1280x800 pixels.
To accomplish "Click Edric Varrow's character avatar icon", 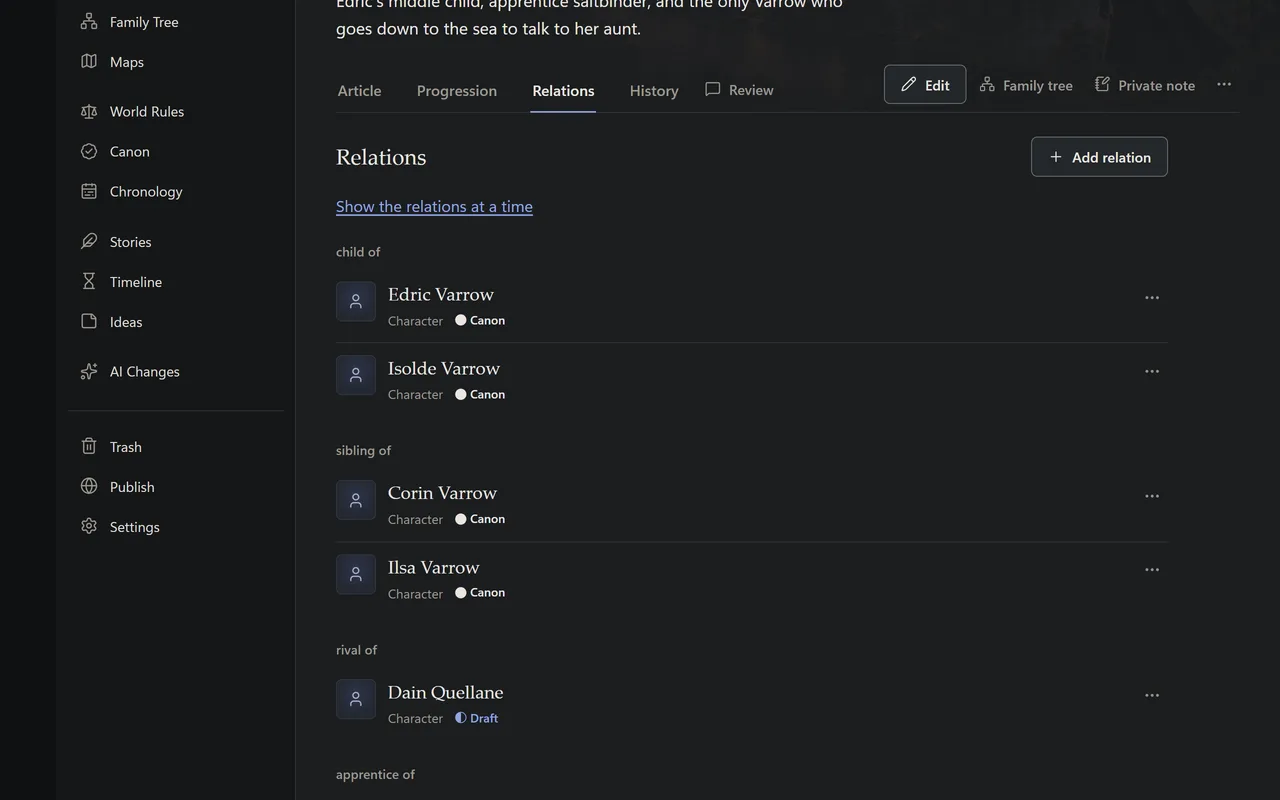I will coord(356,301).
